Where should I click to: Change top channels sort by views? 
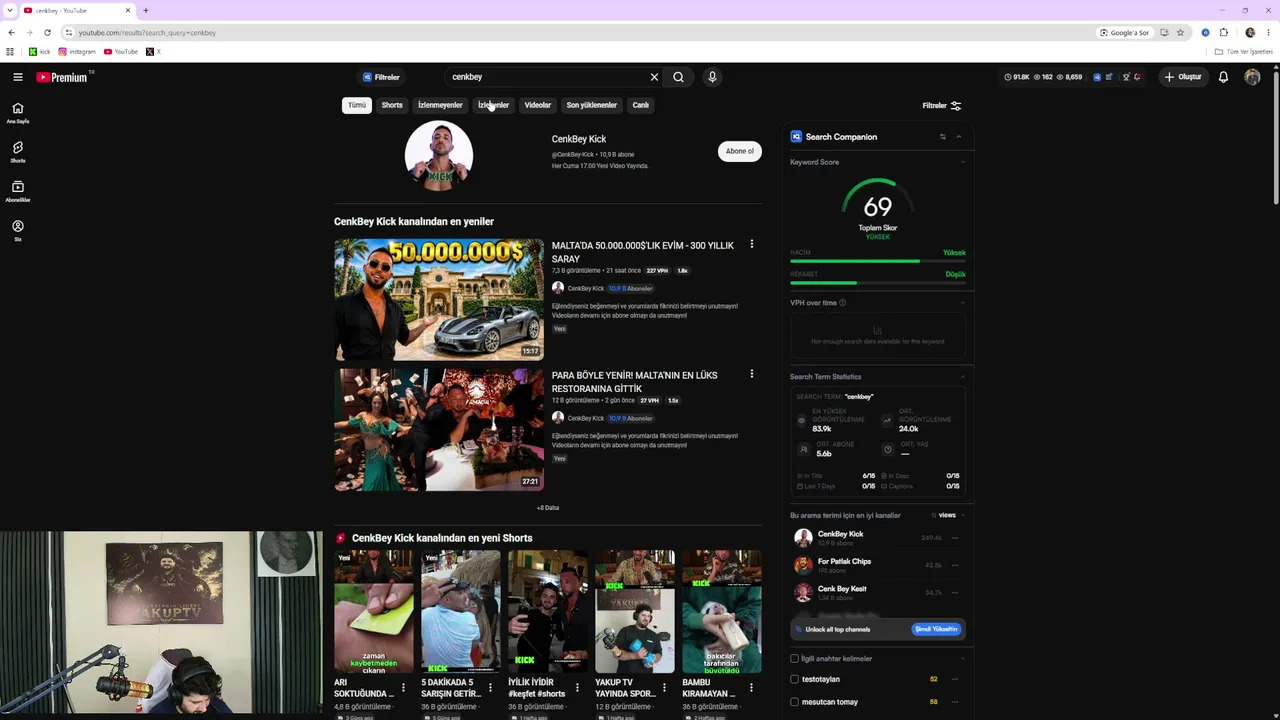click(x=943, y=515)
